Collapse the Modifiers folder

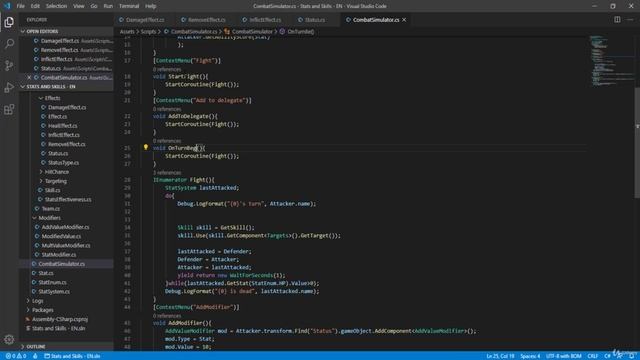click(x=49, y=218)
